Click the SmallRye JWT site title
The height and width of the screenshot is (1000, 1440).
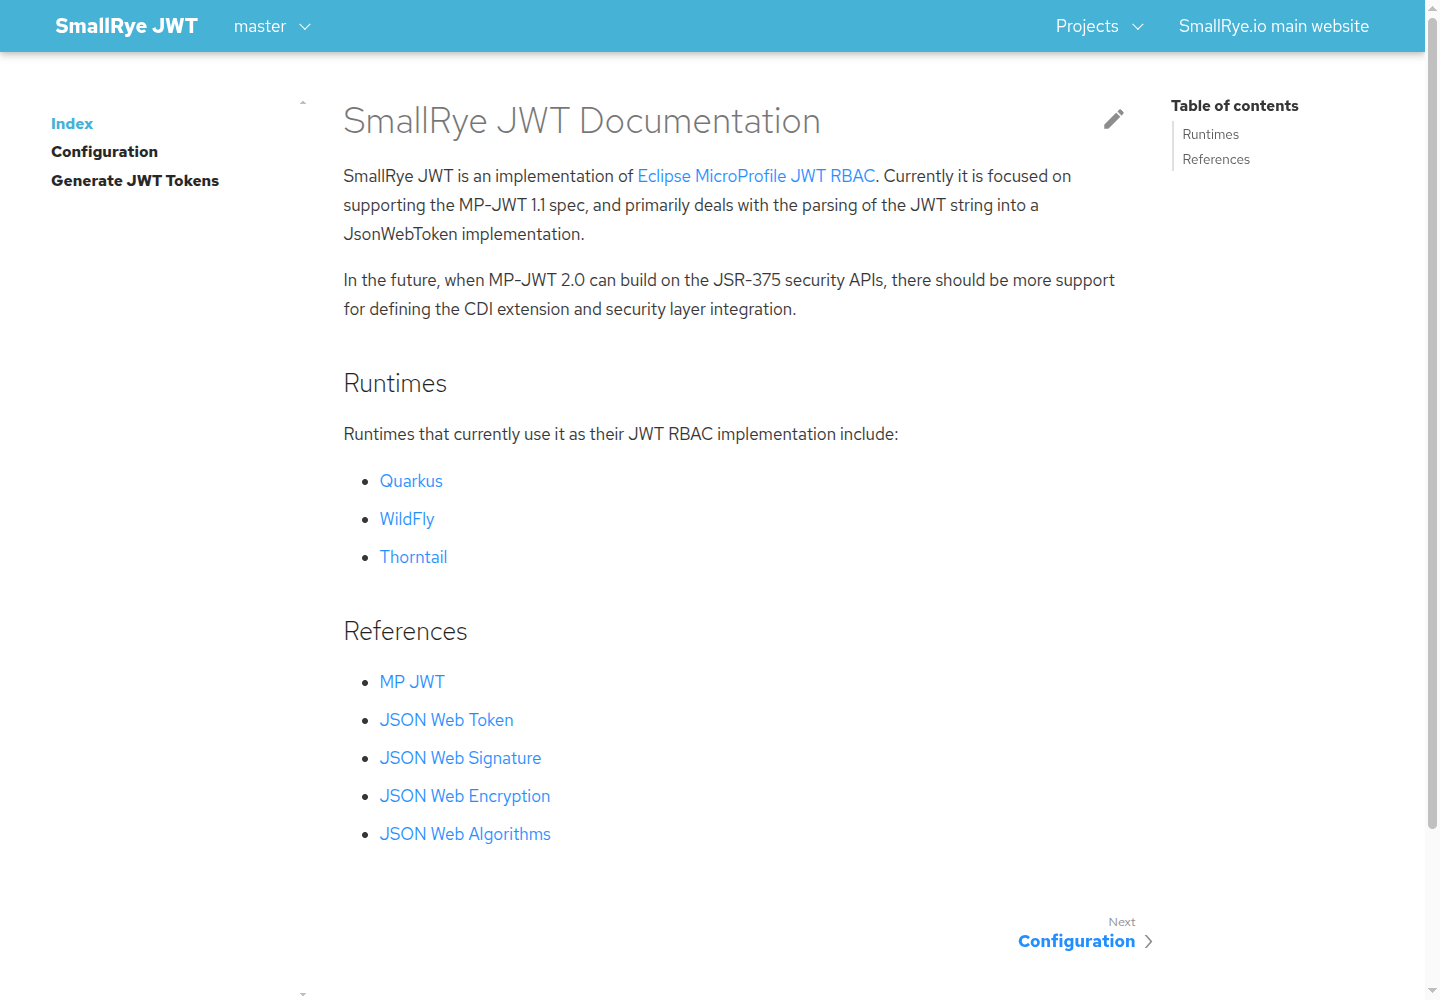(x=126, y=26)
